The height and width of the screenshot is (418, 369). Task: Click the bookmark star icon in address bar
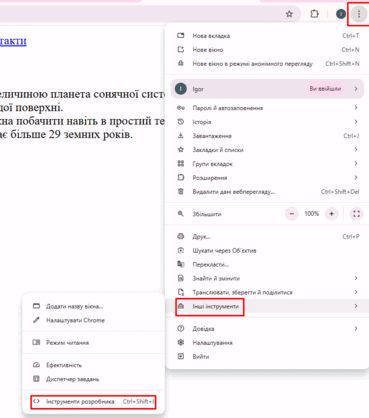[x=289, y=14]
